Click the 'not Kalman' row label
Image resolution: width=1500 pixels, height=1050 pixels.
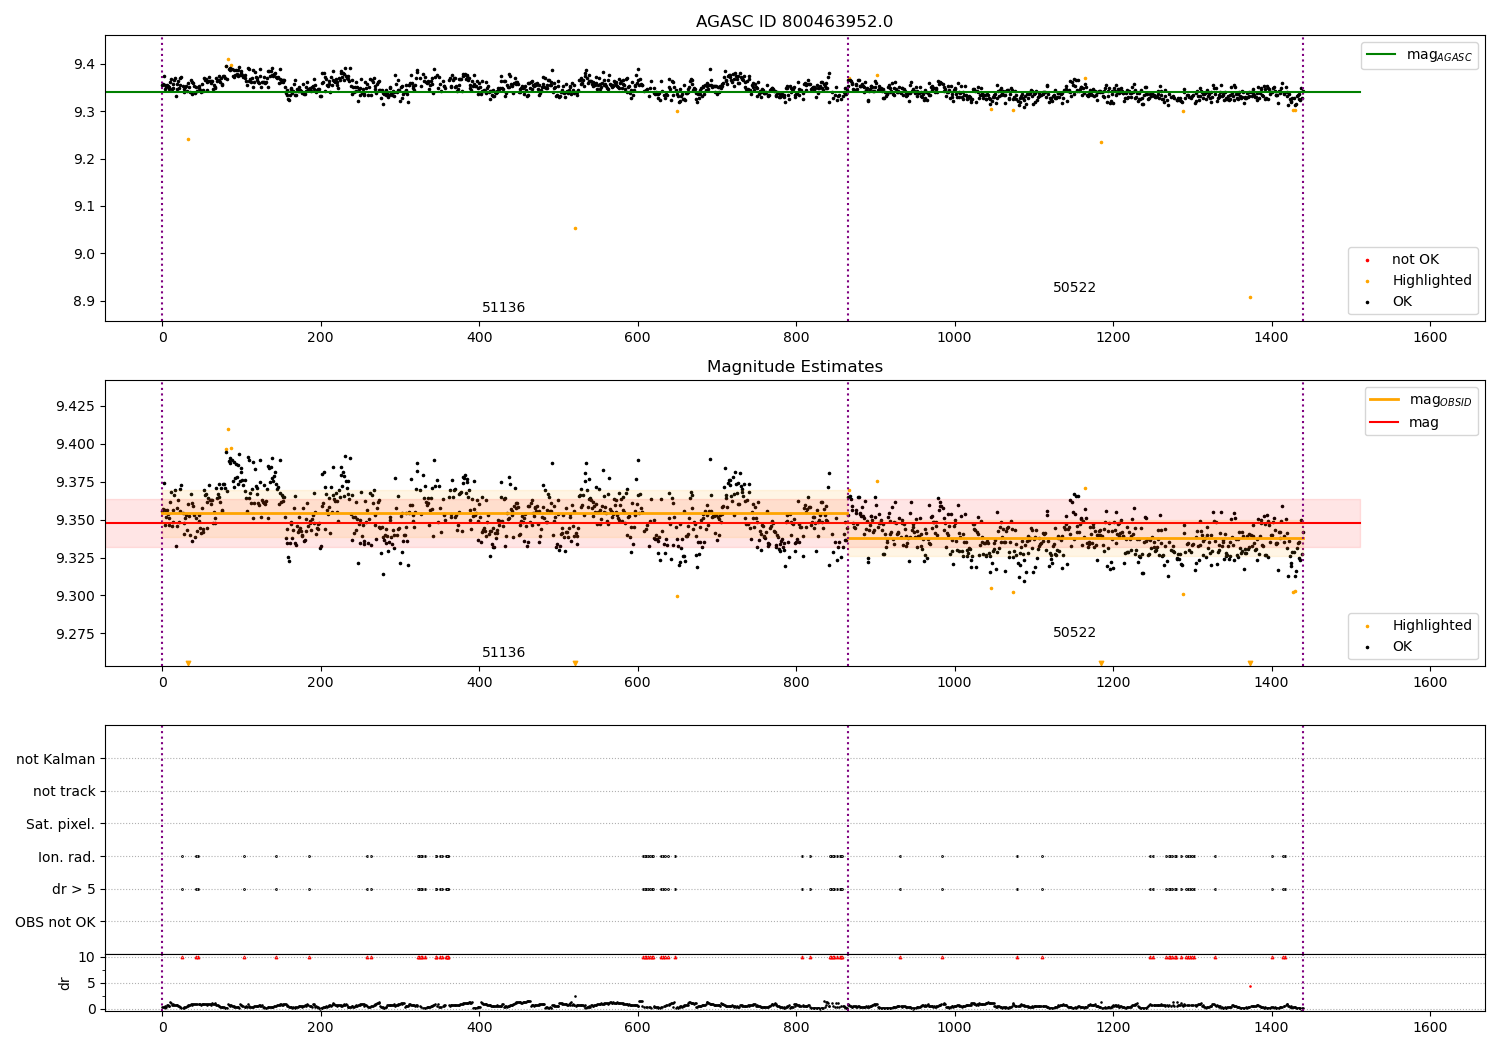(56, 759)
